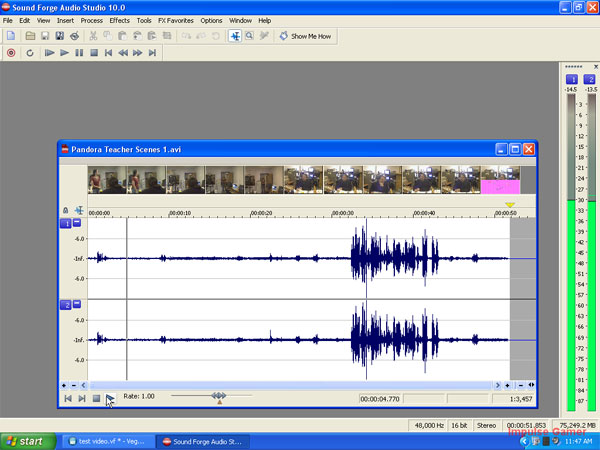Collapse channel 2 with its minus button
The height and width of the screenshot is (450, 600).
[77, 304]
